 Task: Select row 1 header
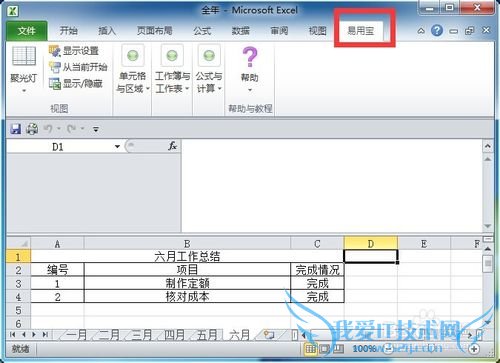(x=18, y=257)
